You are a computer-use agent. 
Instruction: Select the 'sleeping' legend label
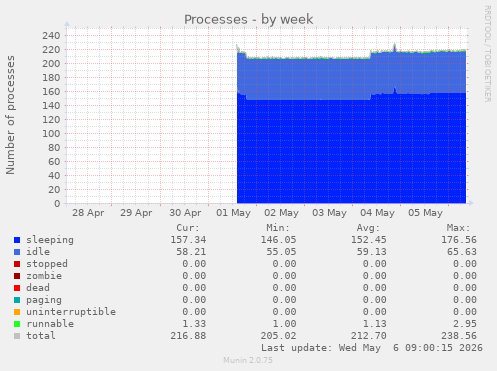click(50, 240)
